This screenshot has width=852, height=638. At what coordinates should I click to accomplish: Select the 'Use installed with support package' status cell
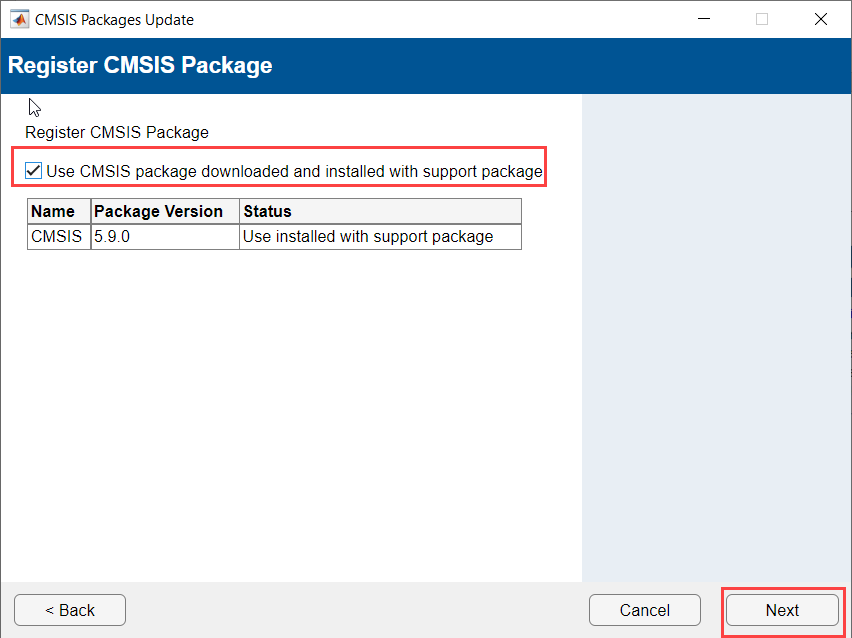(368, 237)
